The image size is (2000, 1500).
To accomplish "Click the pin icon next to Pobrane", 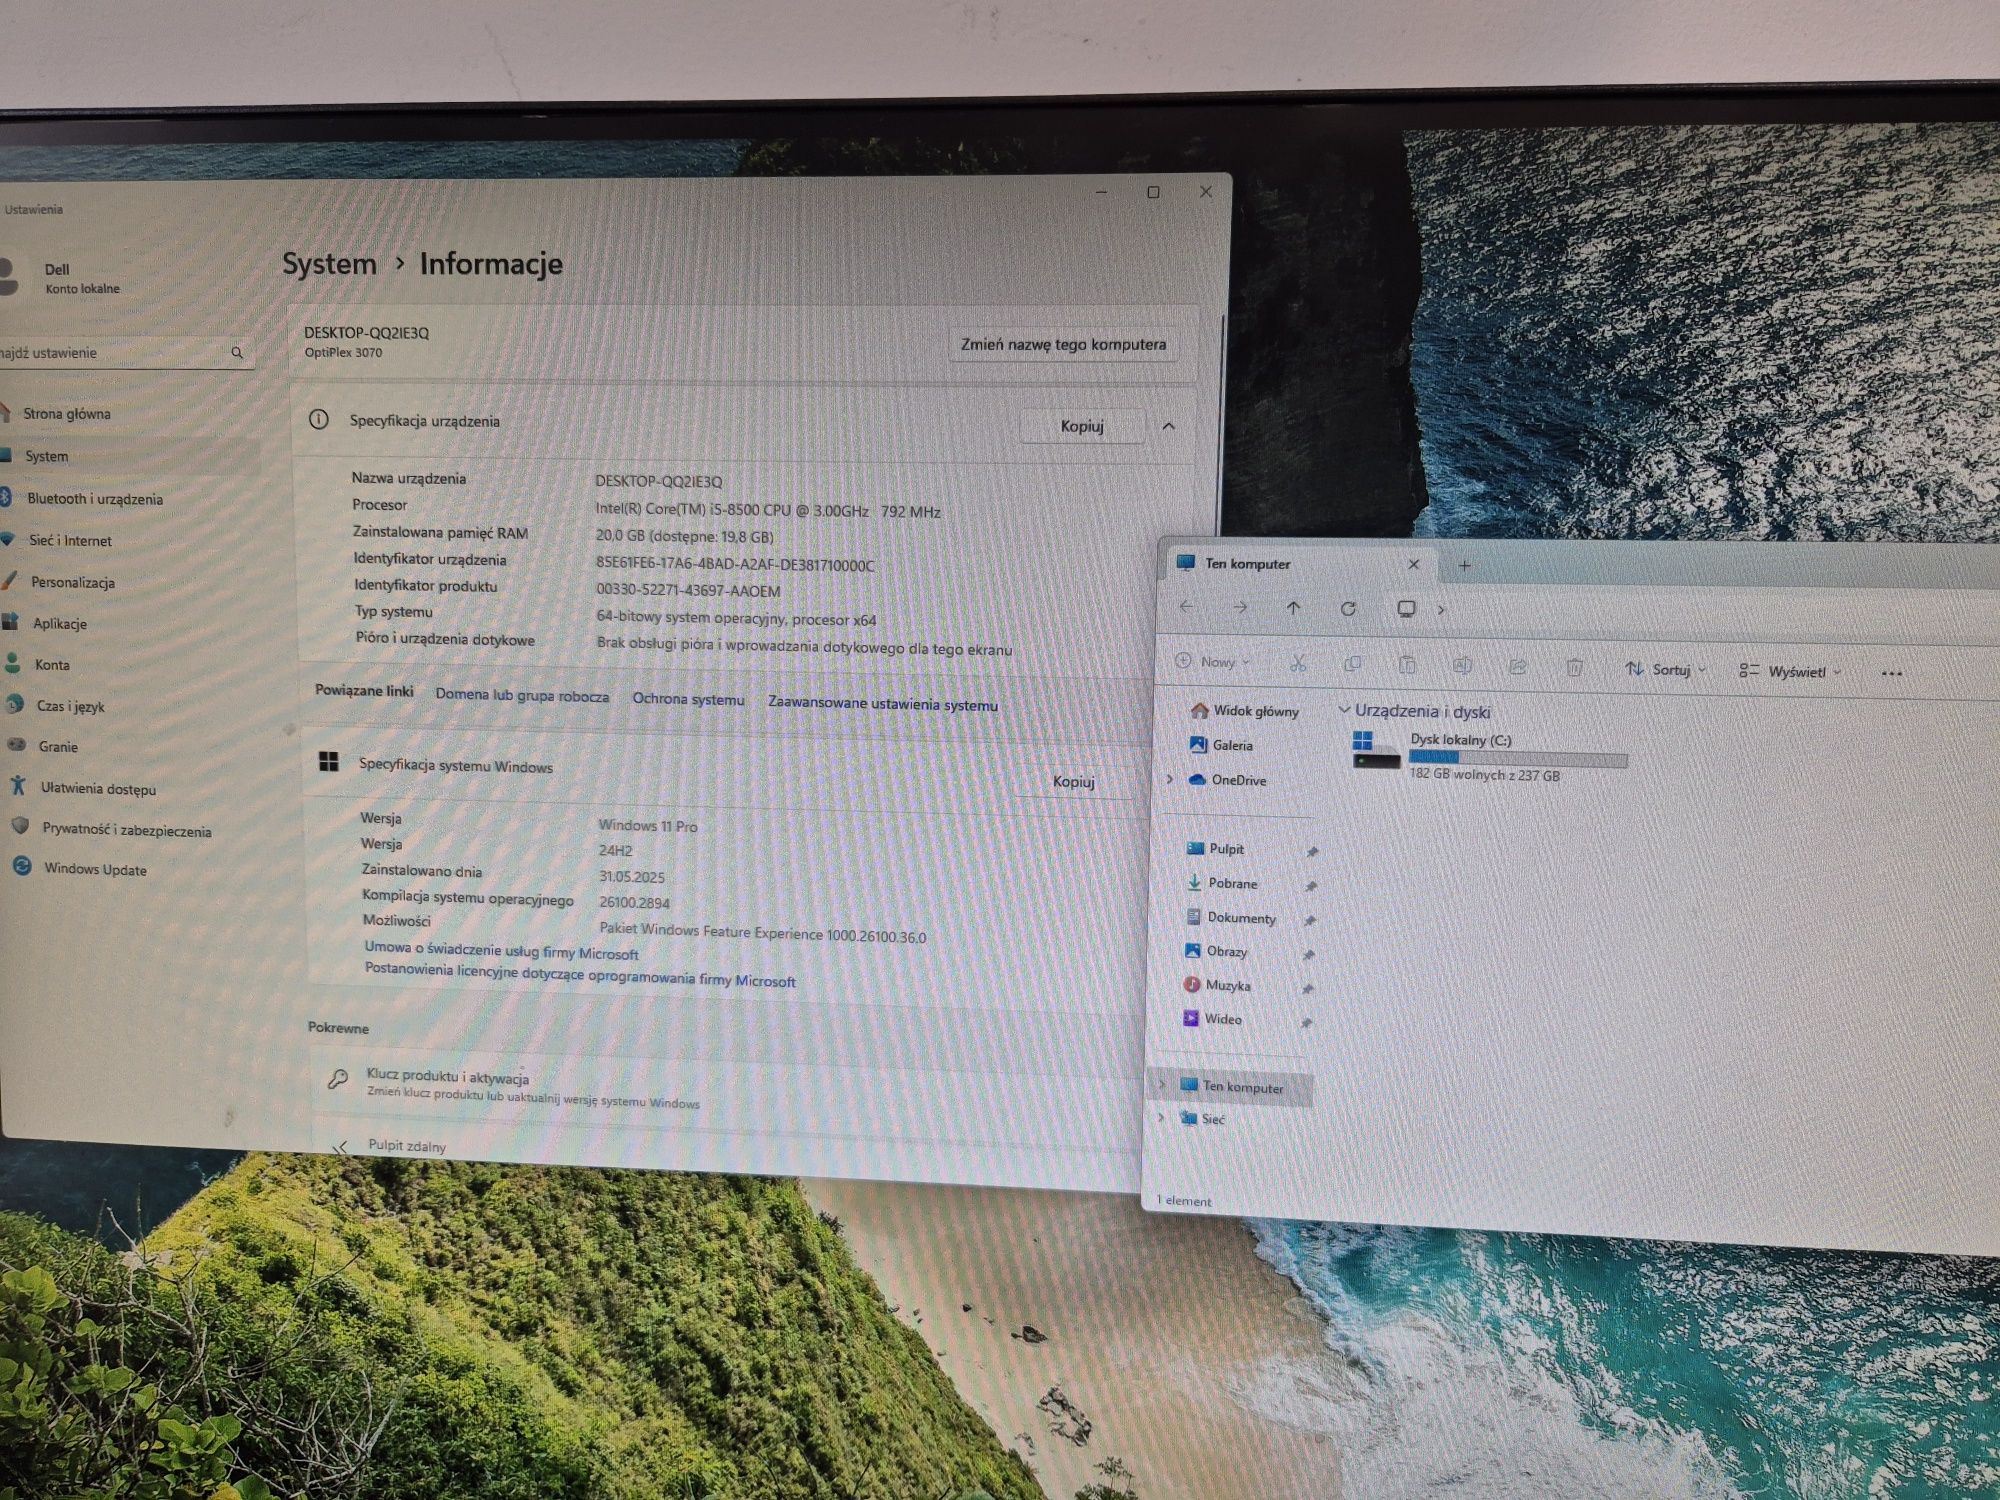I will pyautogui.click(x=1311, y=886).
